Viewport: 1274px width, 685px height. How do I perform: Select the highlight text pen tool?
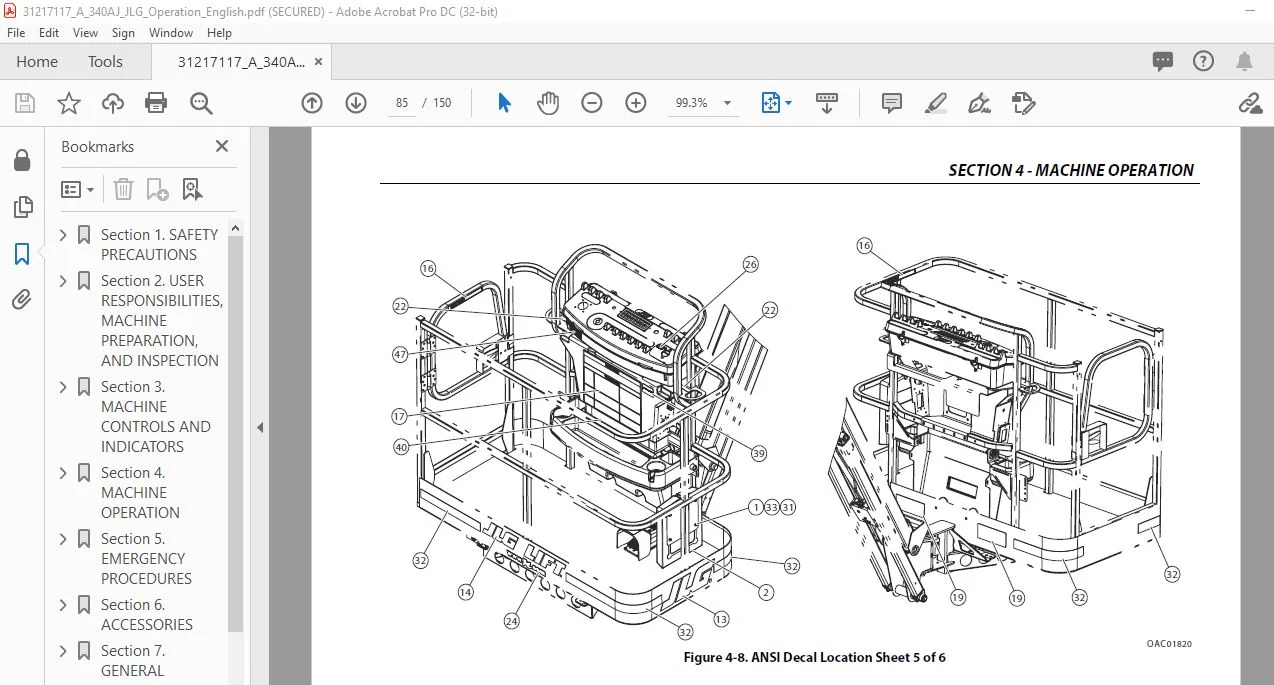pyautogui.click(x=936, y=103)
